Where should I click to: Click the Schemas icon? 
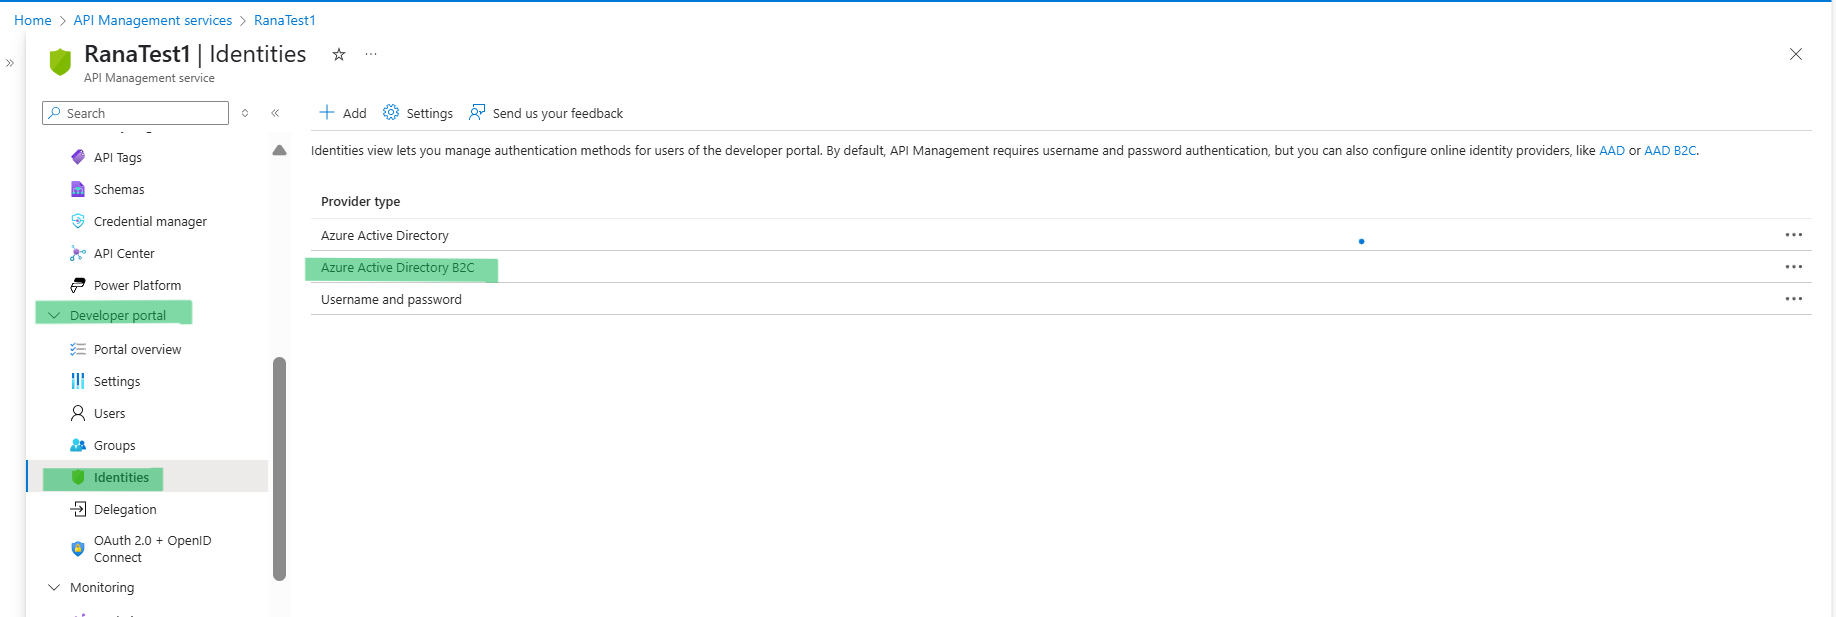click(x=78, y=189)
